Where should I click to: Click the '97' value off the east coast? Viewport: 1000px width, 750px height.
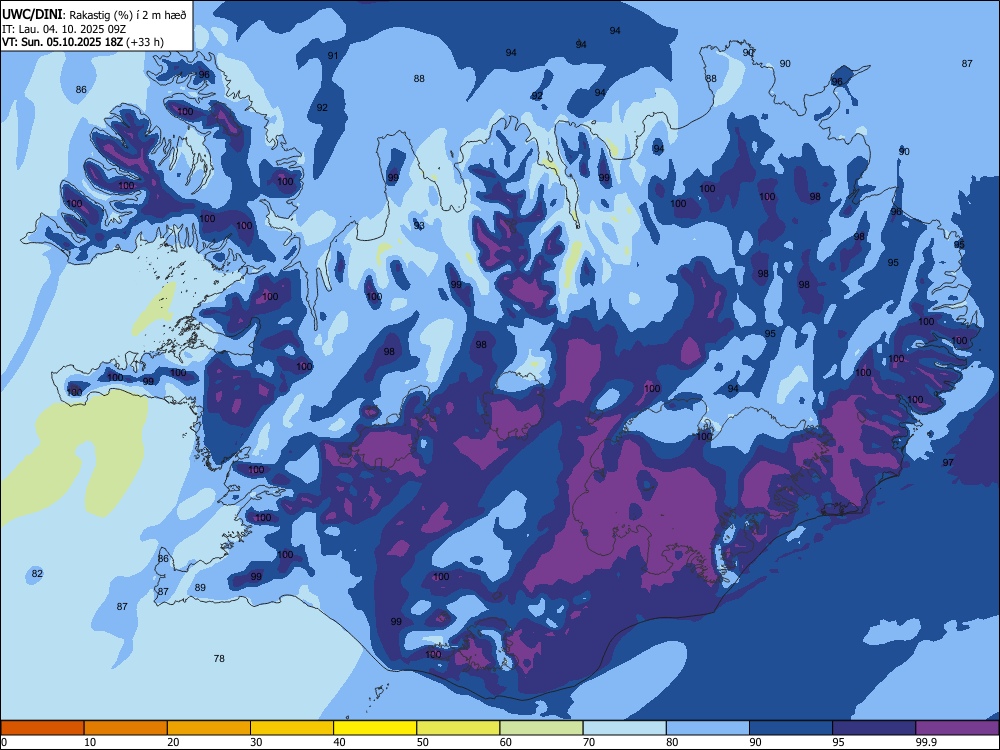pyautogui.click(x=948, y=462)
